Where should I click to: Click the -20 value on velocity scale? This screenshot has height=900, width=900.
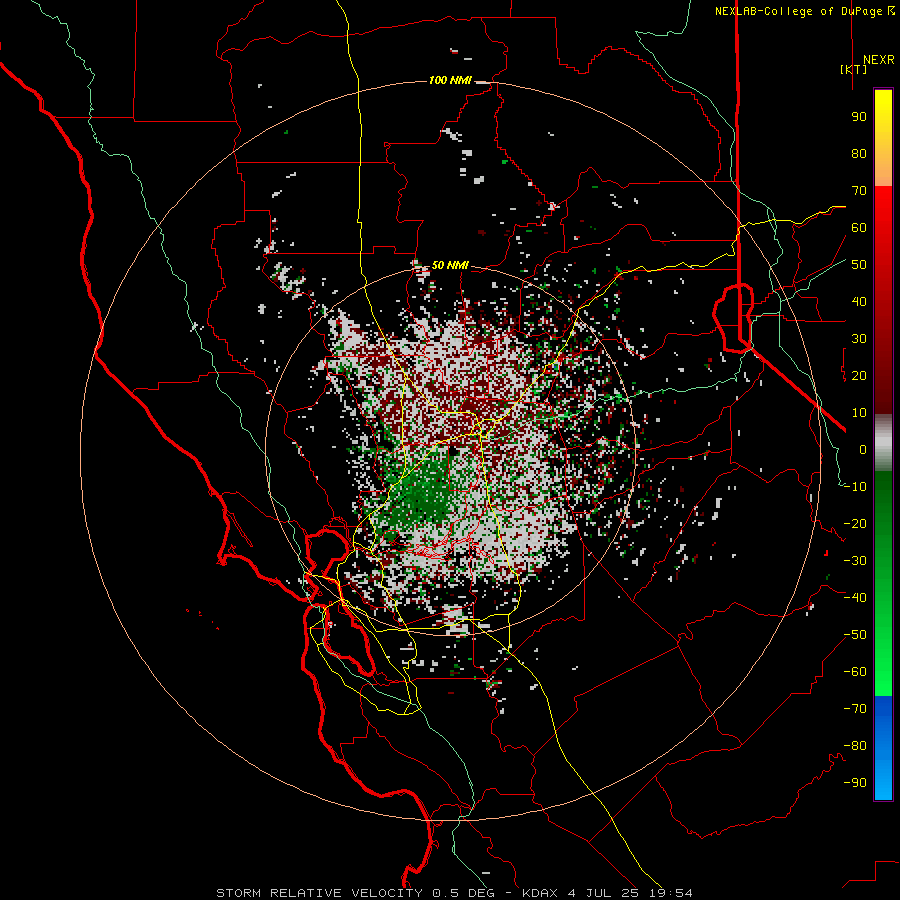pyautogui.click(x=855, y=524)
